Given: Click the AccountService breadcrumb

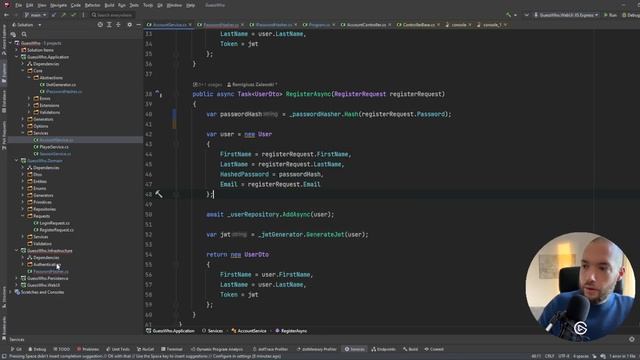Looking at the screenshot, I should [249, 331].
